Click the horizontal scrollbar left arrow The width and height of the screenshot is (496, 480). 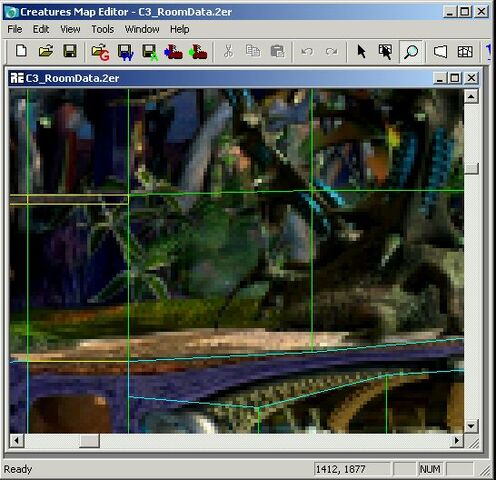coord(17,441)
